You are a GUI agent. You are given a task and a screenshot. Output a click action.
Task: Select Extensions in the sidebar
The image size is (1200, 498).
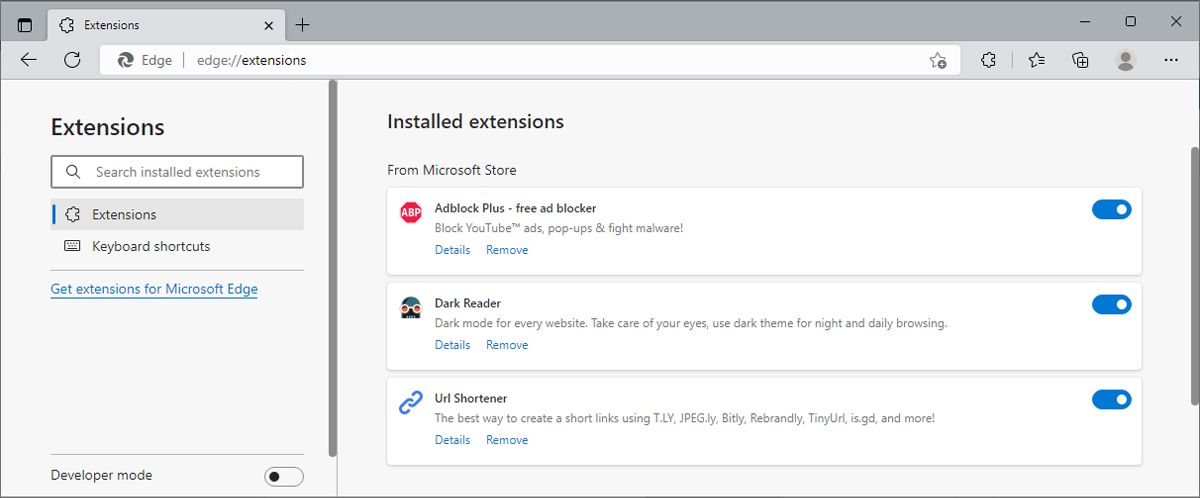177,214
